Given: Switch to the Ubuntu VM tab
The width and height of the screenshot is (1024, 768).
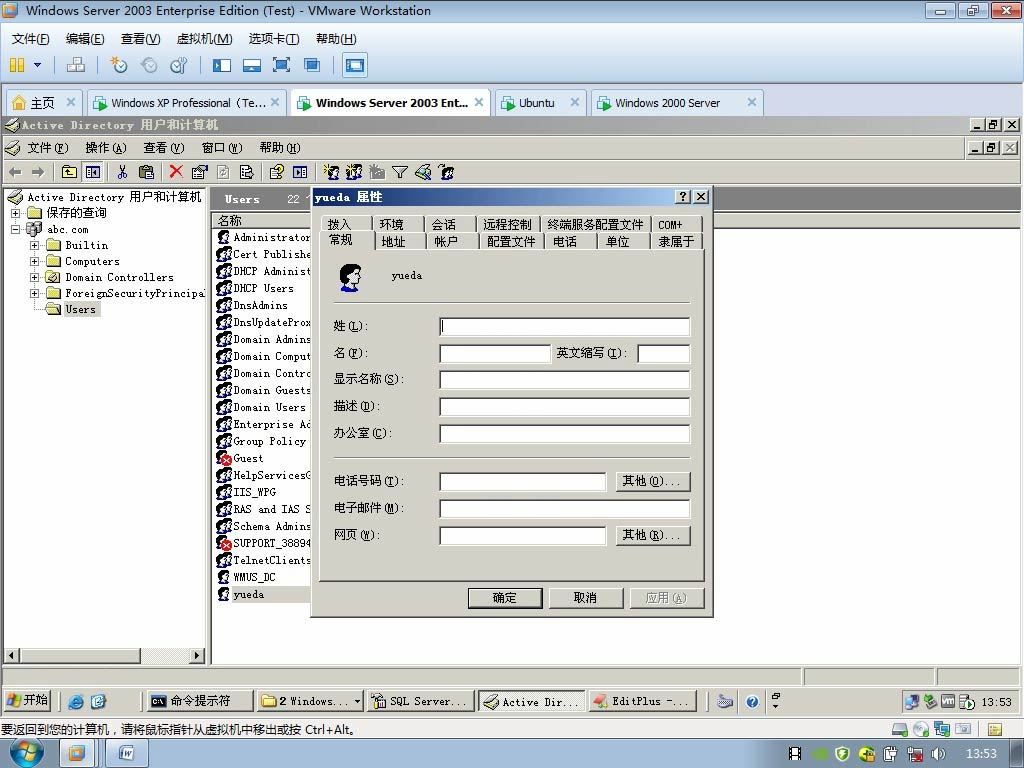Looking at the screenshot, I should 539,103.
